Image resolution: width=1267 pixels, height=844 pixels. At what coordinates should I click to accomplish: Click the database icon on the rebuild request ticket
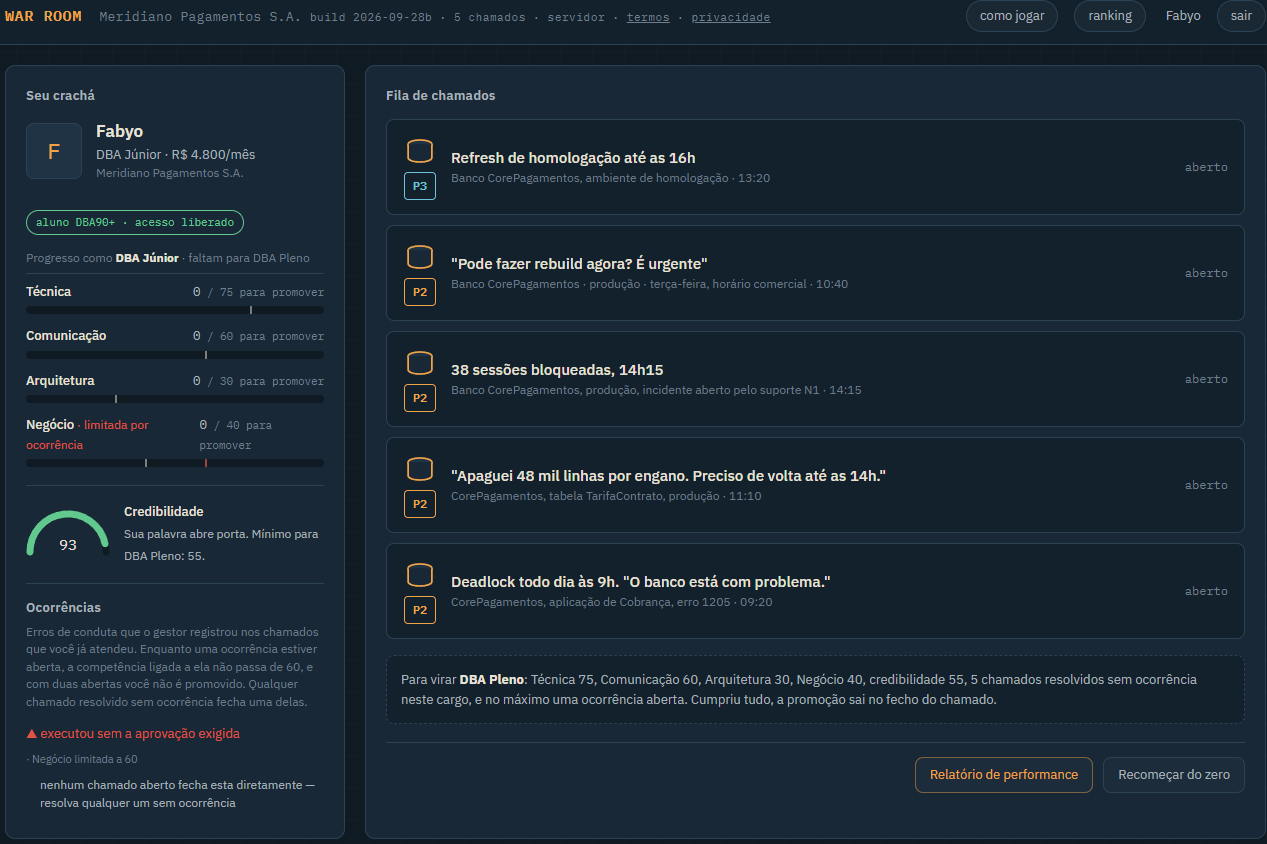[420, 257]
